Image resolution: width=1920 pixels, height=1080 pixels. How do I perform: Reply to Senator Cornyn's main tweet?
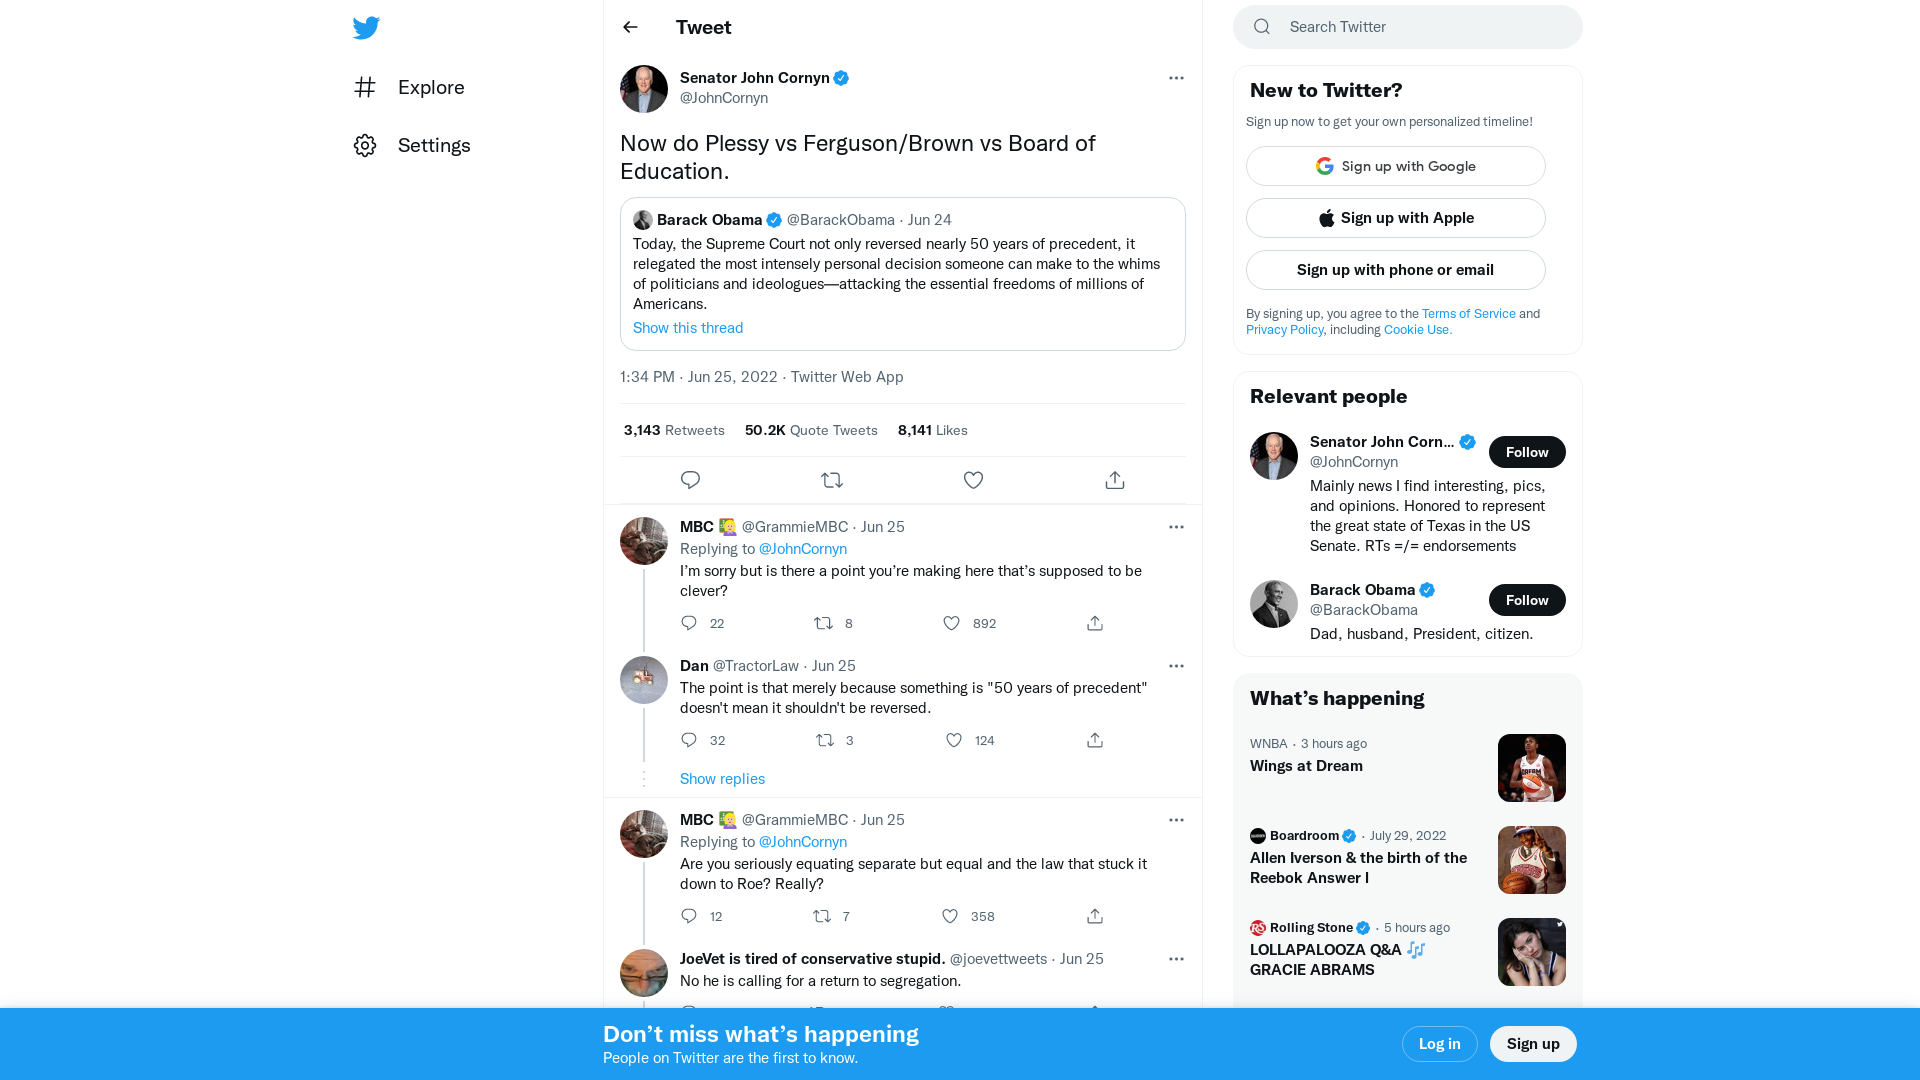click(690, 480)
